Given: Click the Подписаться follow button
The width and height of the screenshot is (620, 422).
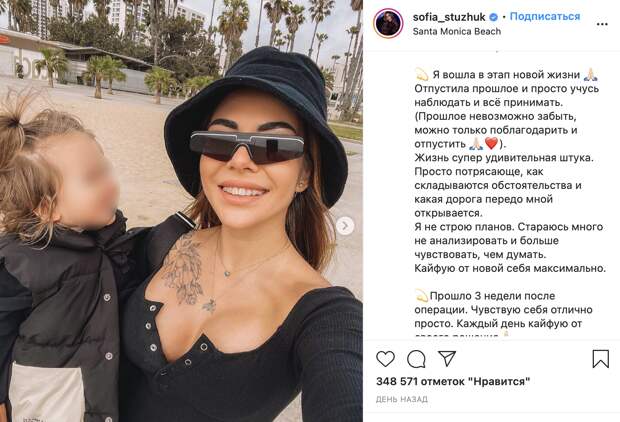Looking at the screenshot, I should [x=545, y=17].
